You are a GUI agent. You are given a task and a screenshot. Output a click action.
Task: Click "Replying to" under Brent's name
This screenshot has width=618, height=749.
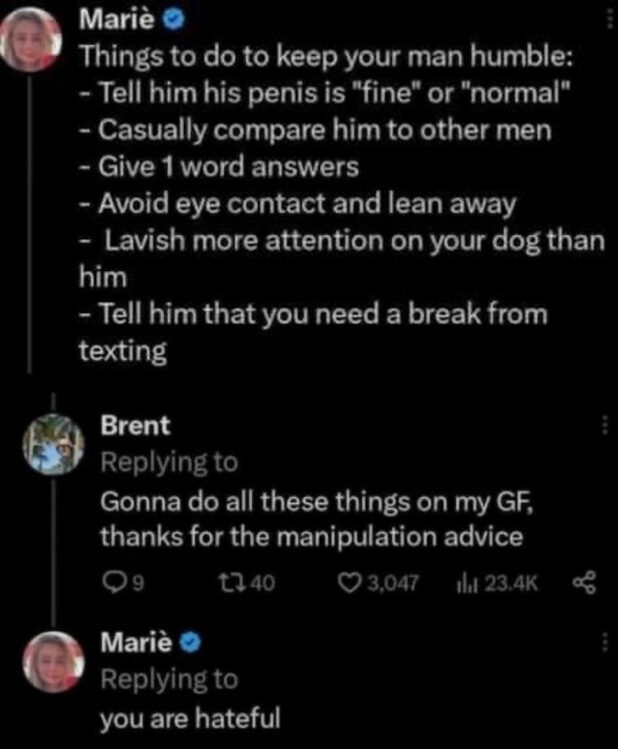[169, 462]
